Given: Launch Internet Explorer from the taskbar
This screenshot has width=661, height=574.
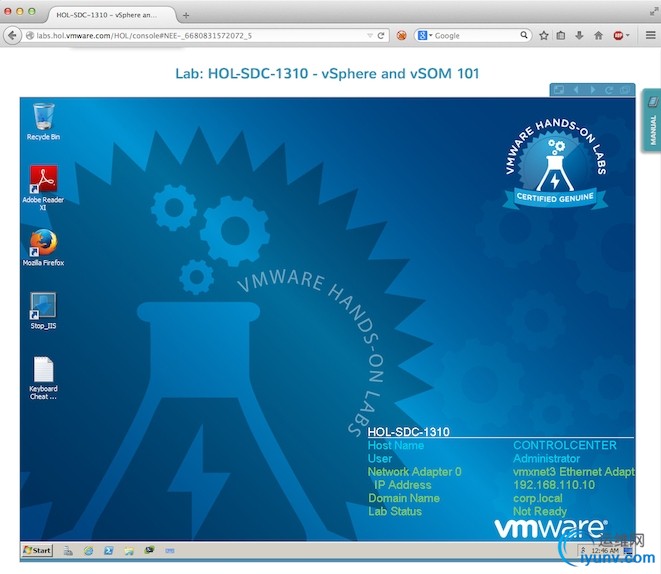Looking at the screenshot, I should pos(89,550).
